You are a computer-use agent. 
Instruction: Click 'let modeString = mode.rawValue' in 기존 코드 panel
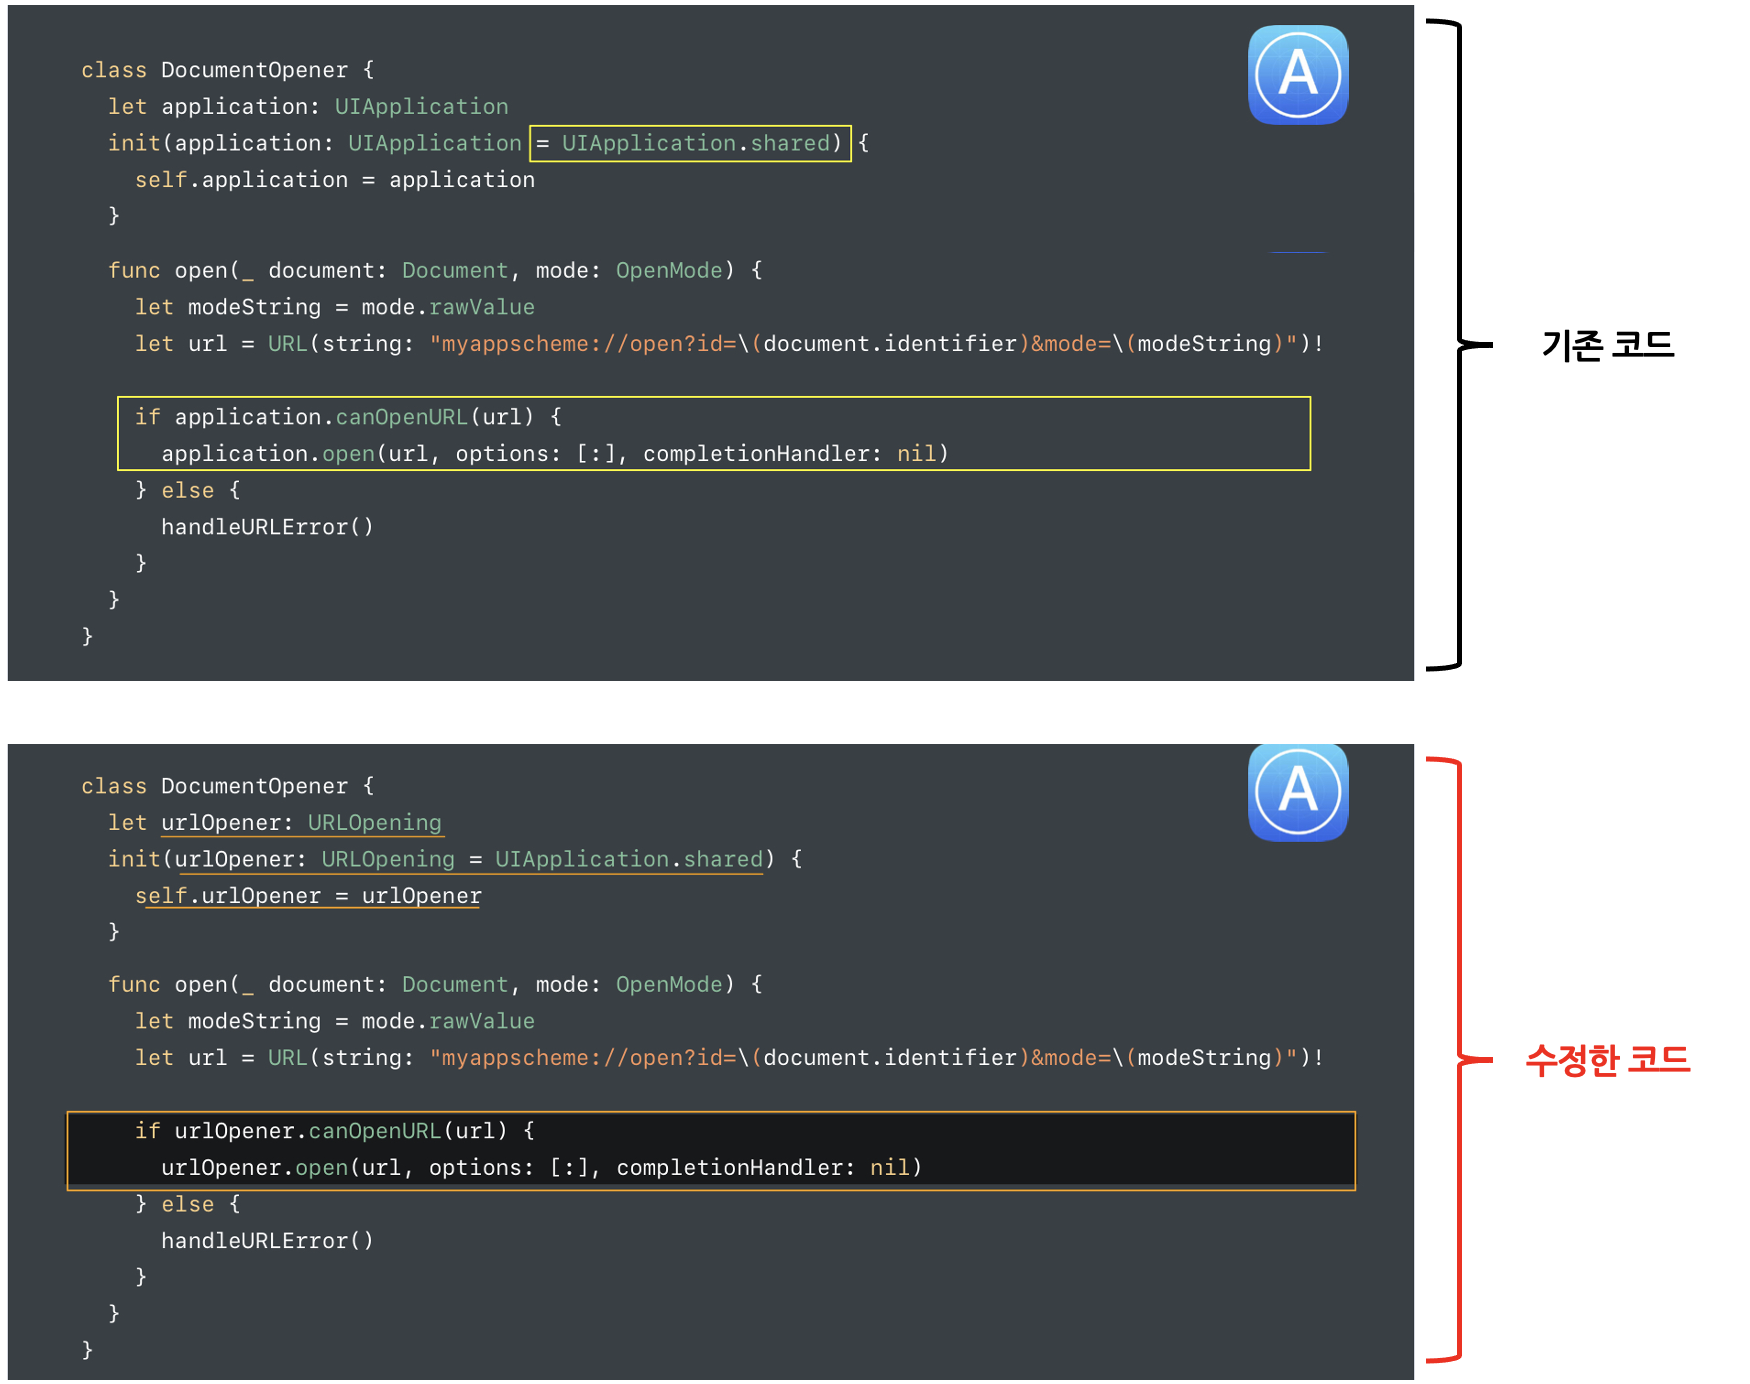335,308
